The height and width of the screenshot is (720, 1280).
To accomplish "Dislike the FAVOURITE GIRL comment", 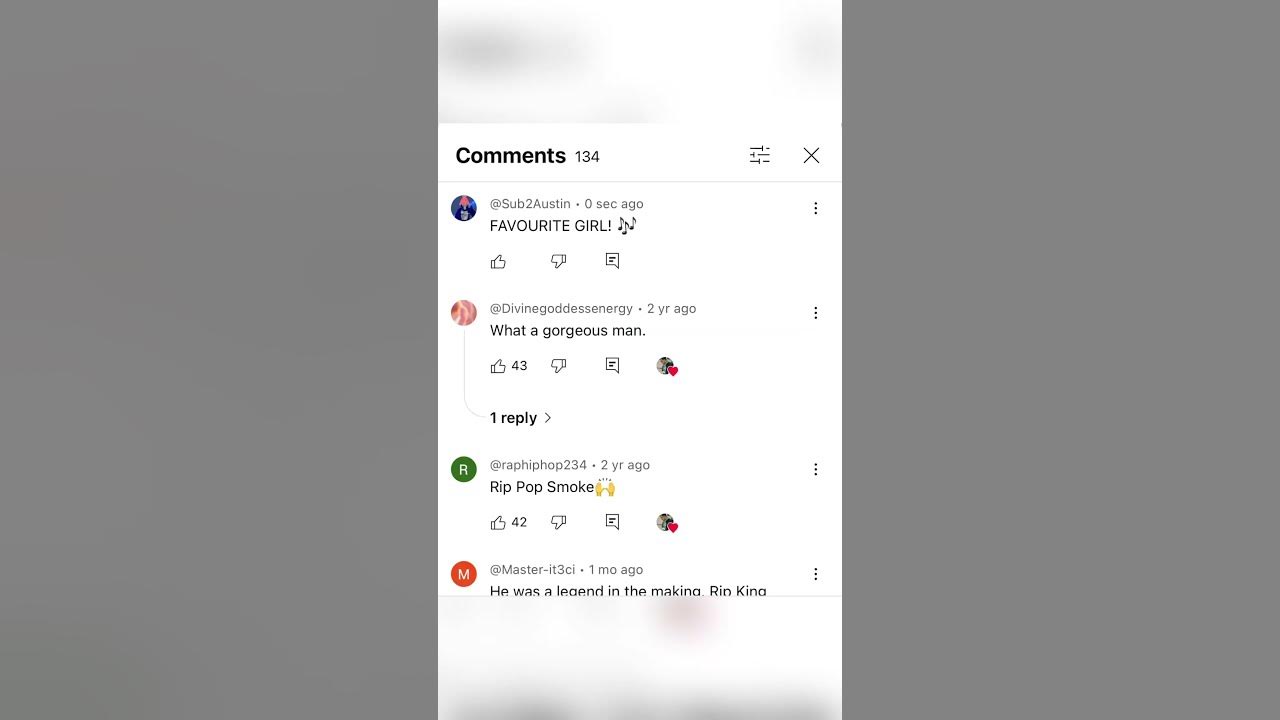I will coord(559,261).
